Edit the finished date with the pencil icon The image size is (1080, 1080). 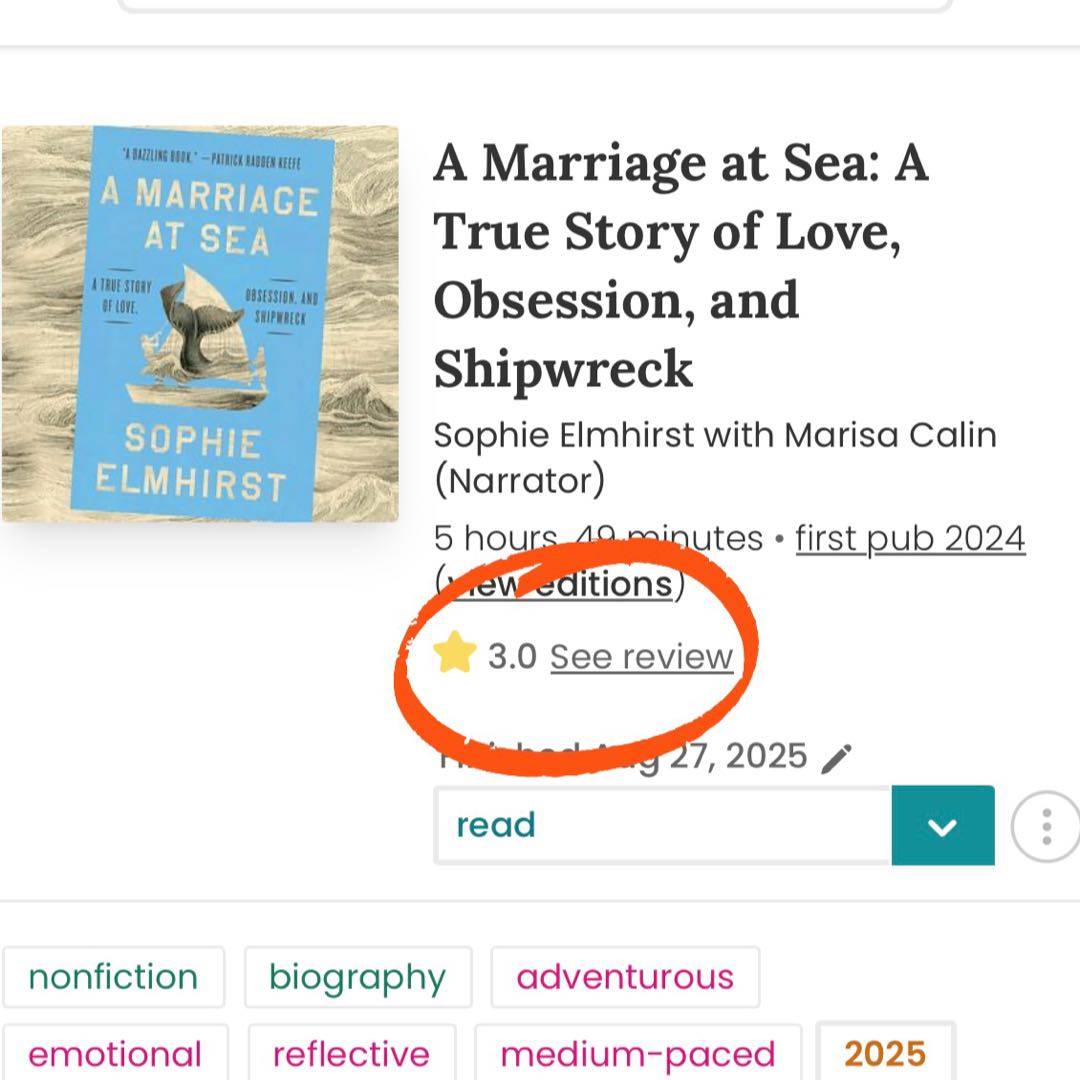click(x=835, y=759)
